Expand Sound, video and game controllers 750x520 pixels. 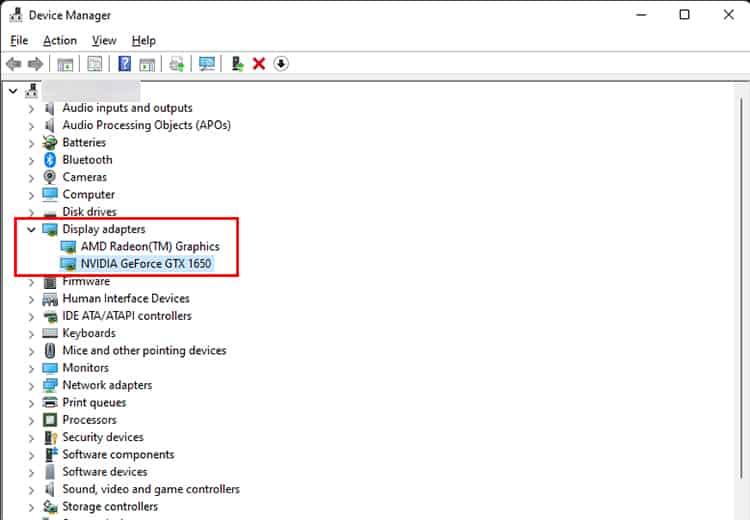tap(31, 490)
